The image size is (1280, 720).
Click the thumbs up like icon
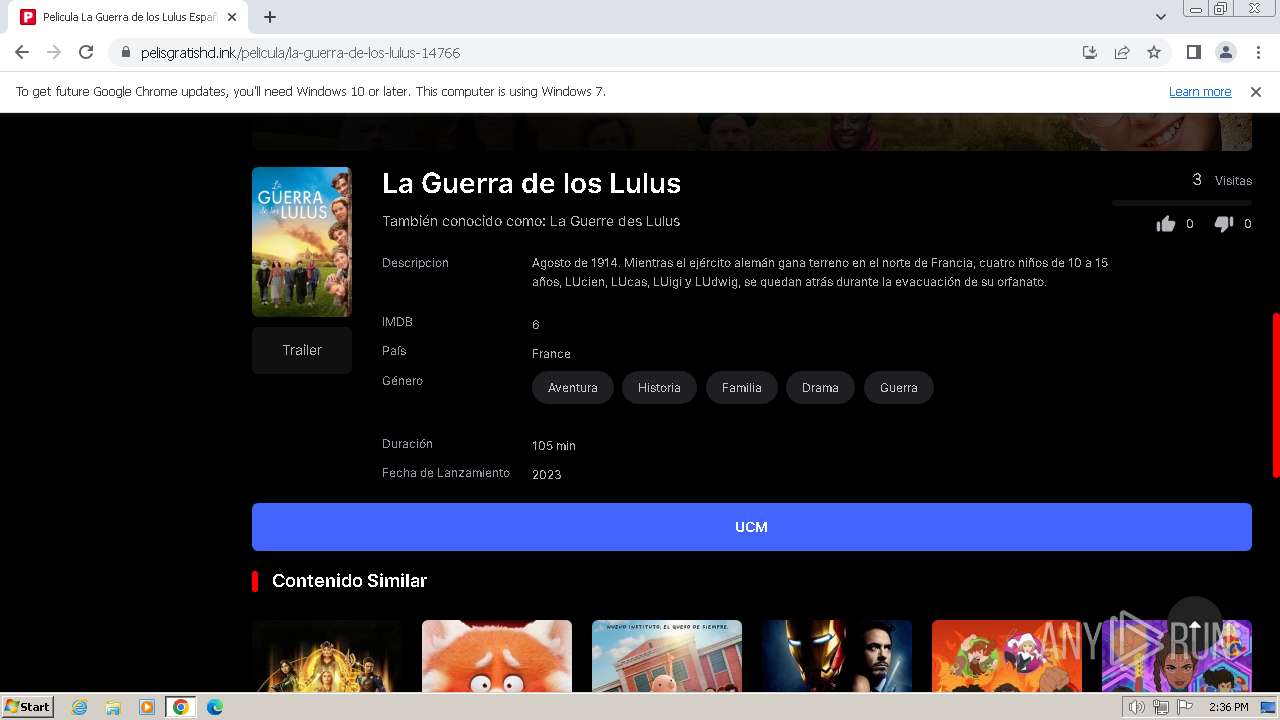tap(1166, 224)
